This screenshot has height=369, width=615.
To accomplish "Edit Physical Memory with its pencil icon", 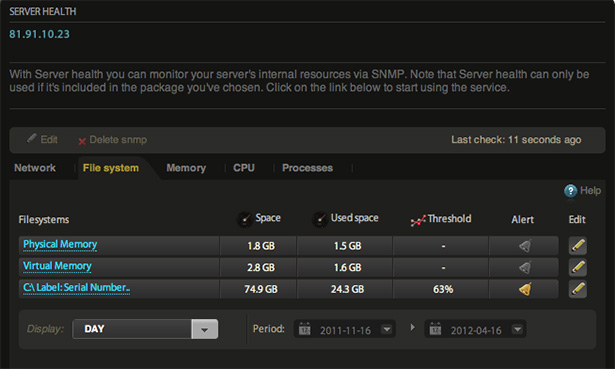I will 578,246.
